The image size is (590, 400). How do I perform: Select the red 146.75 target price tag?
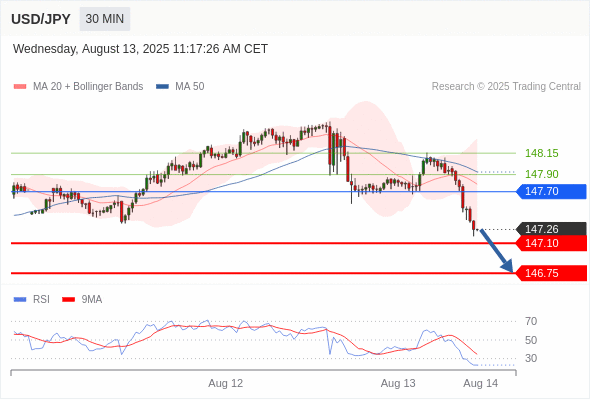(551, 273)
